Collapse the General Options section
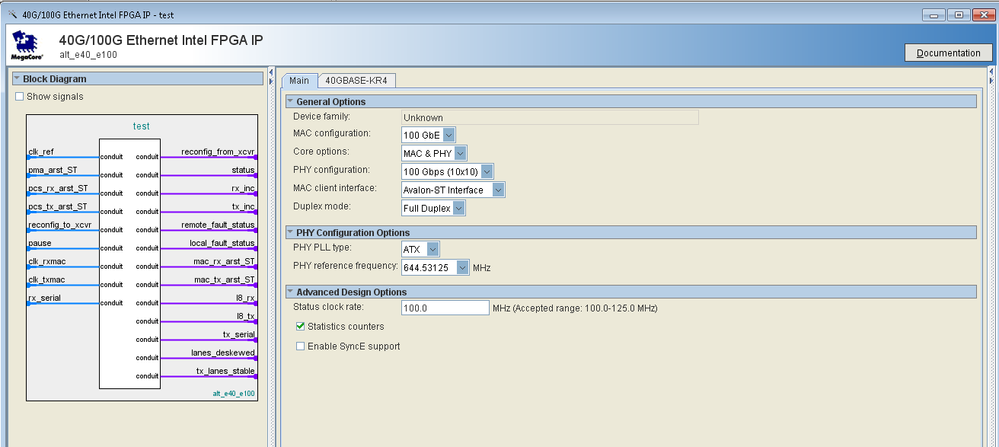 tap(290, 101)
